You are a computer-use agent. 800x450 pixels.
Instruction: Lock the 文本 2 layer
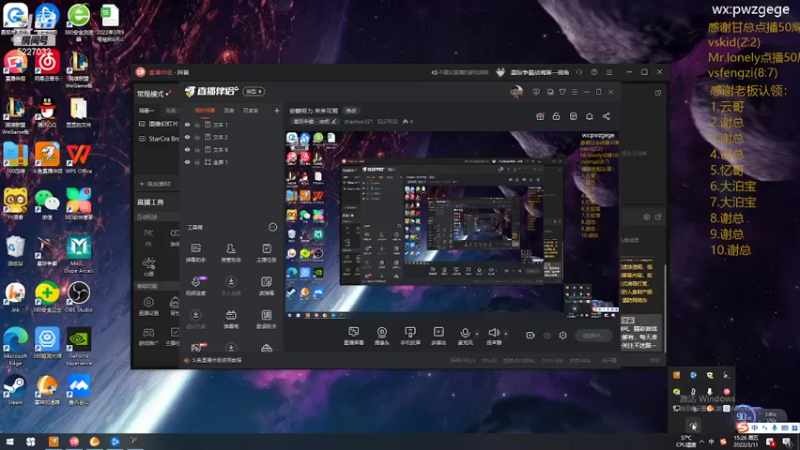[197, 137]
